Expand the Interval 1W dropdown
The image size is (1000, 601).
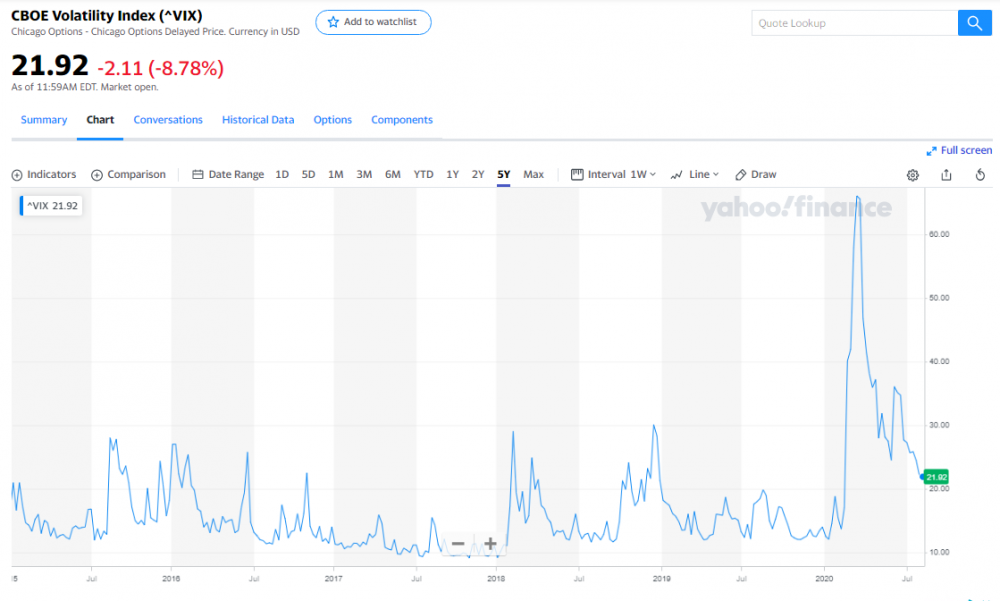click(x=613, y=175)
